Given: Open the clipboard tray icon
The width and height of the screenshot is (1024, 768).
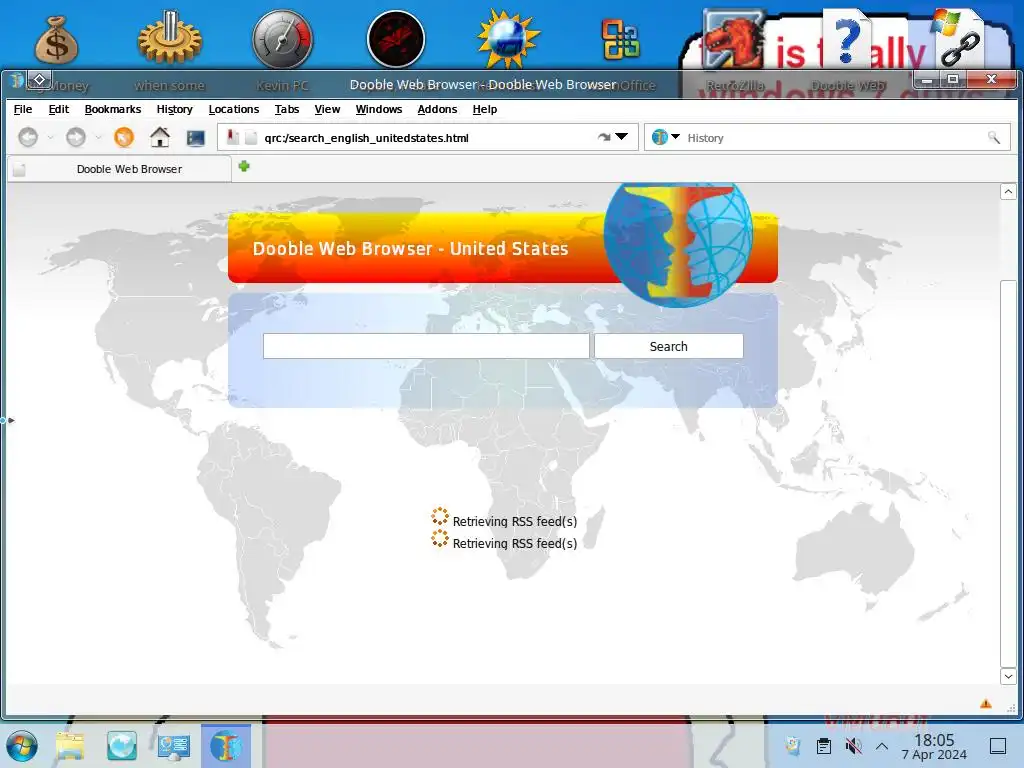Looking at the screenshot, I should pyautogui.click(x=824, y=746).
